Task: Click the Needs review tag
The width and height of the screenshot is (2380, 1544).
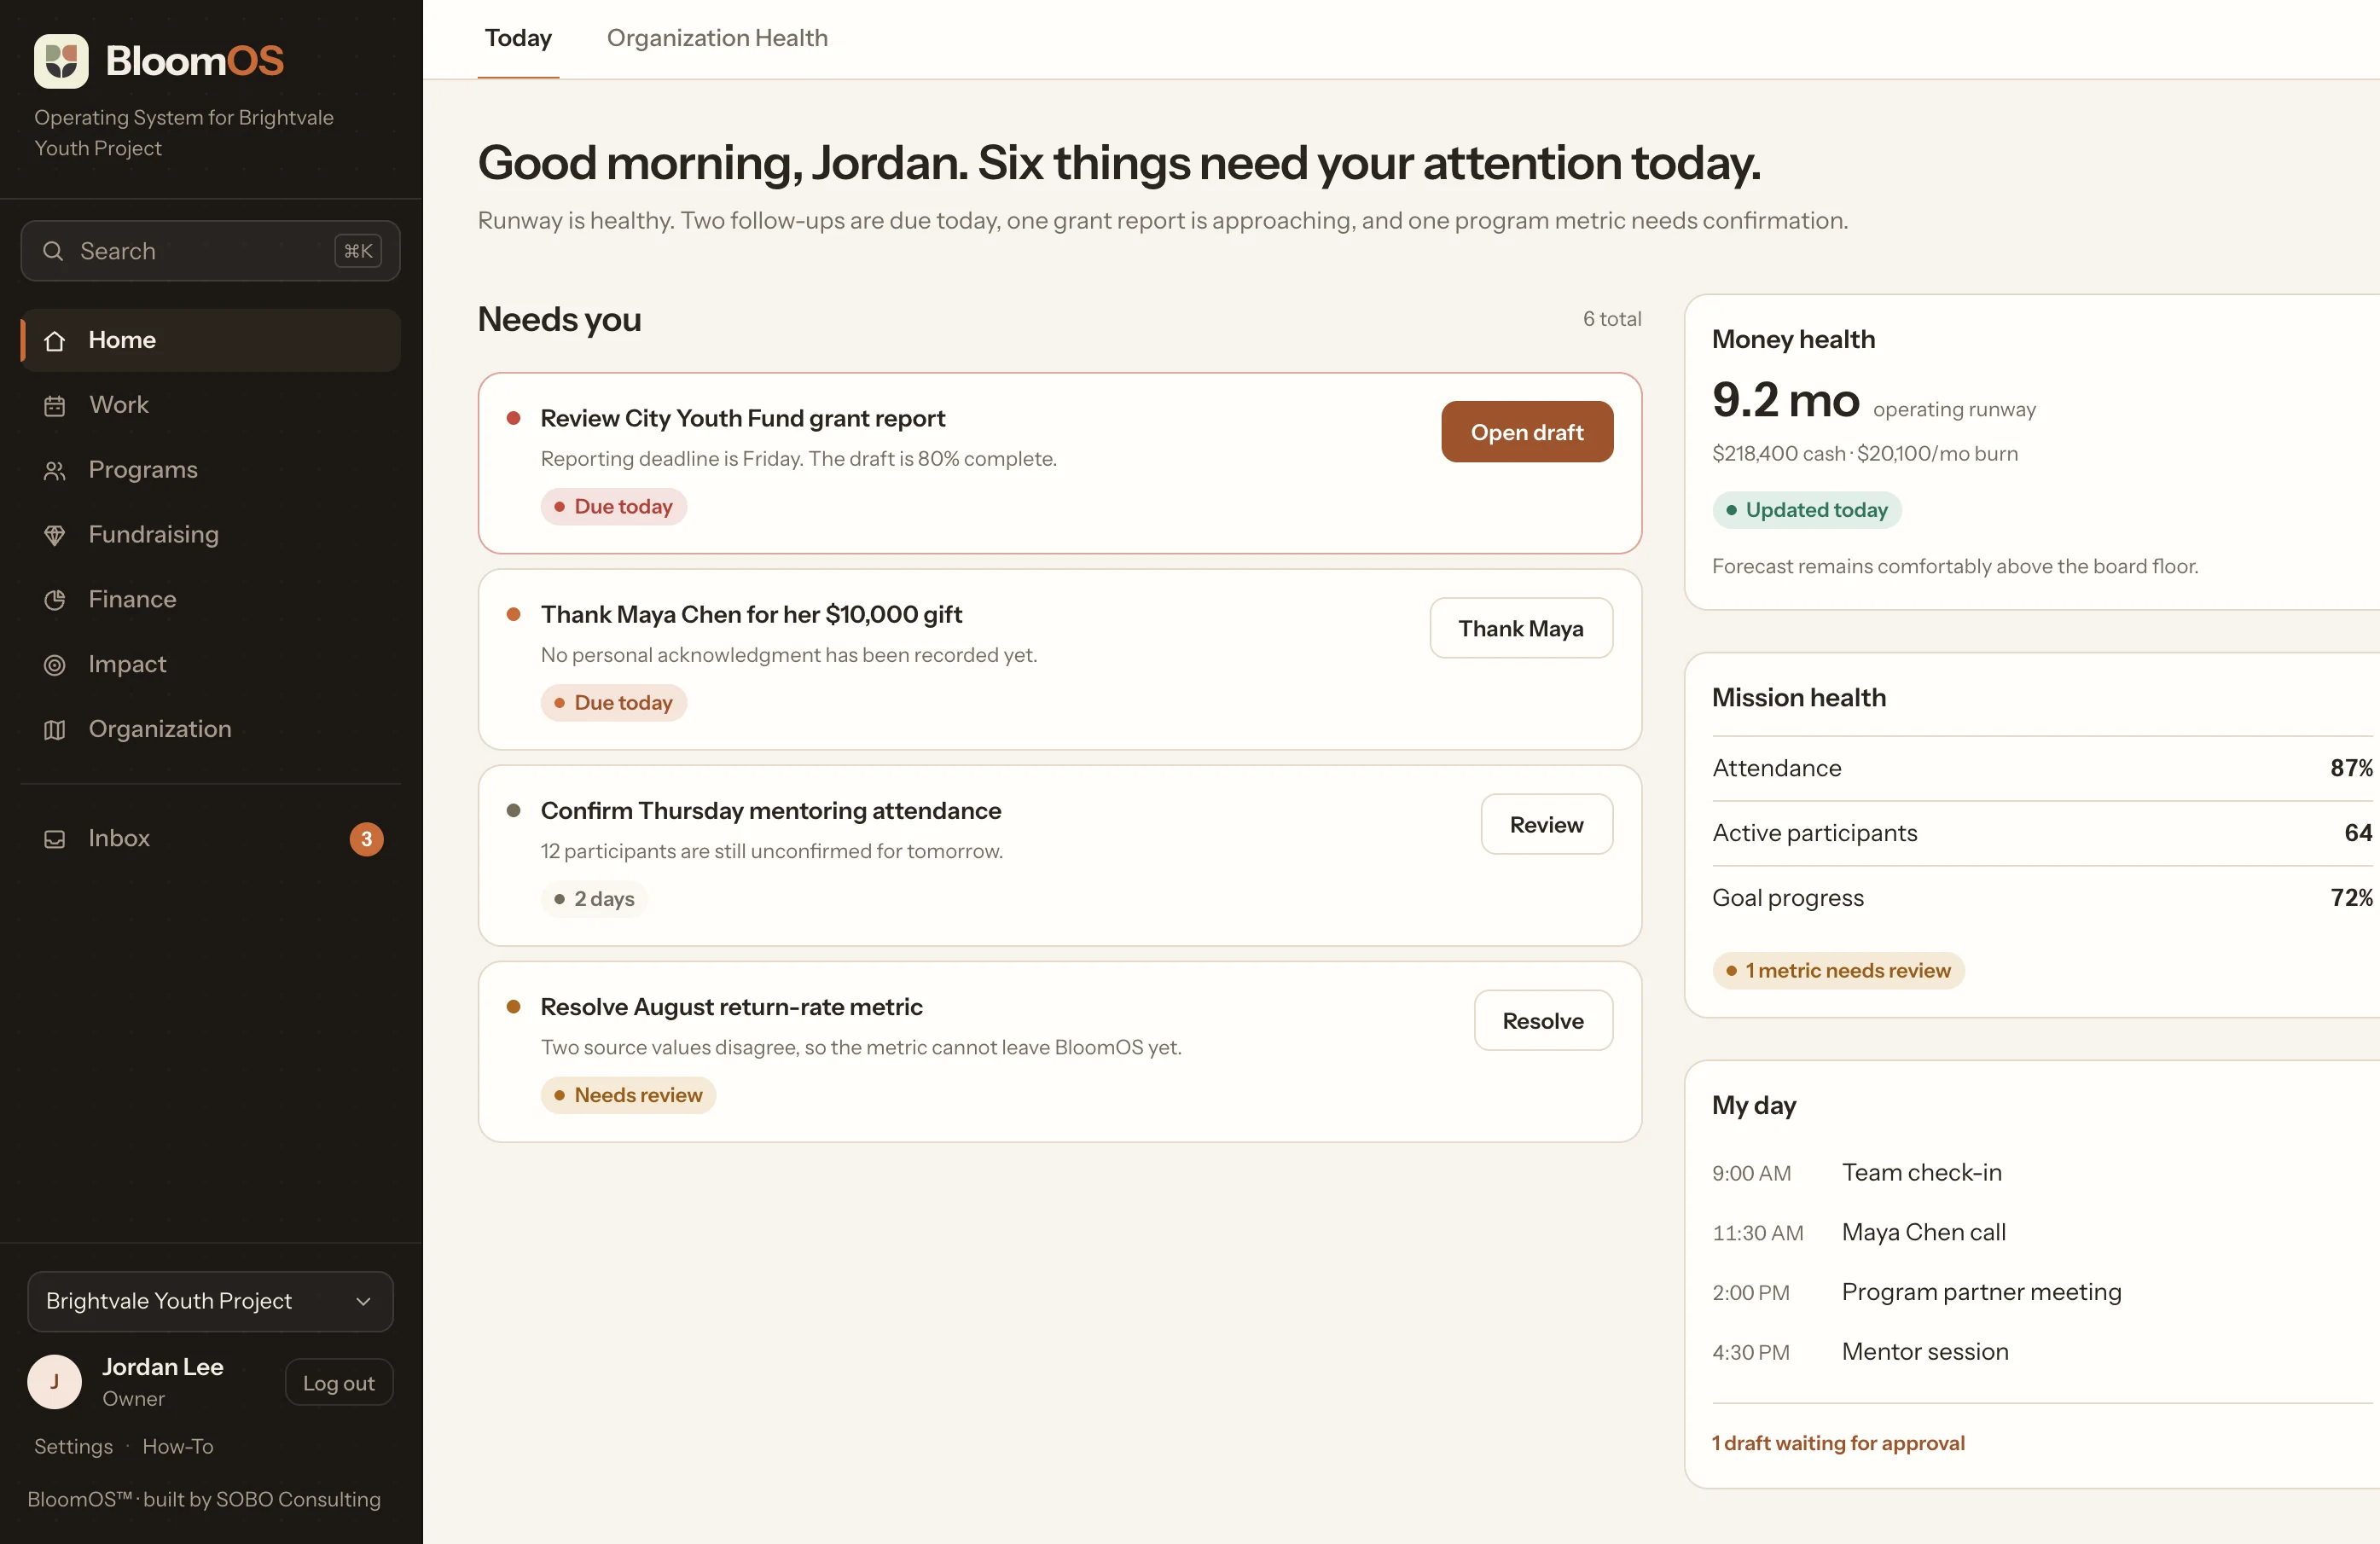Action: pos(628,1095)
